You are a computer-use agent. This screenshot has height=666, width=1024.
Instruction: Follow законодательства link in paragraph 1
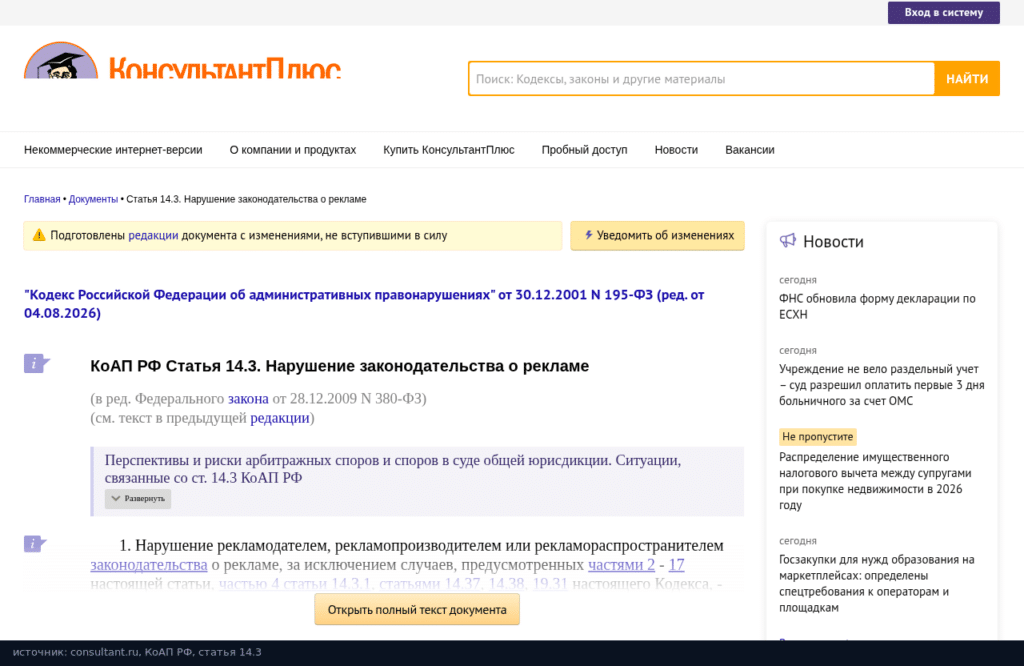[x=149, y=565]
